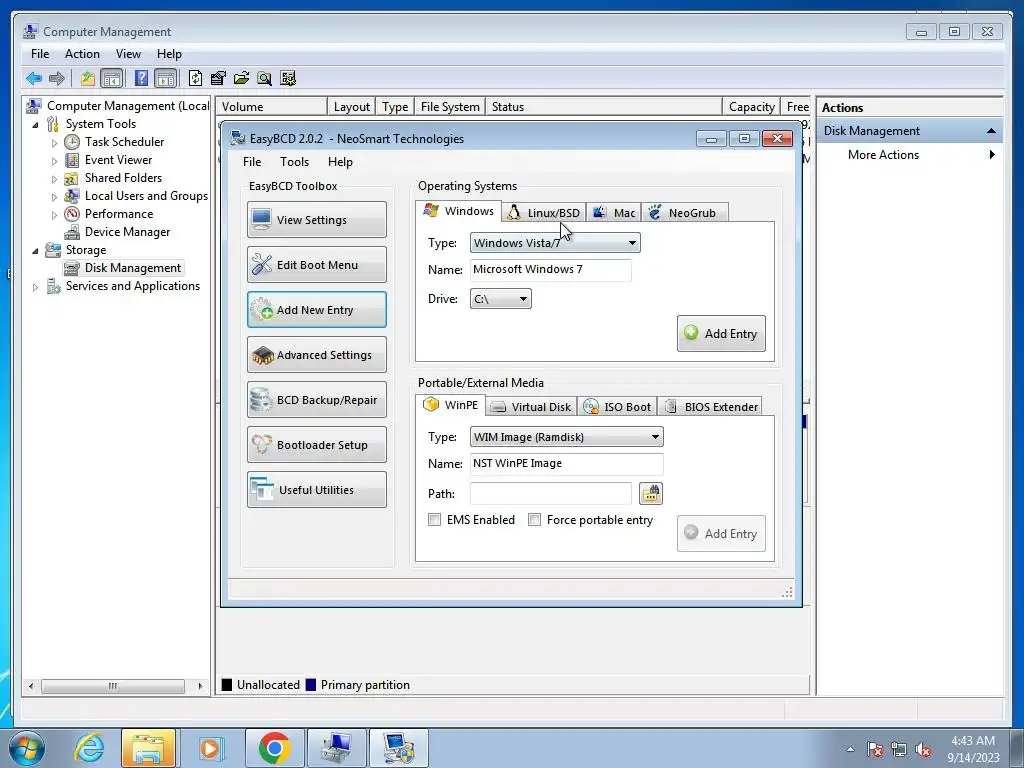Click the Properties toolbar icon with checkmark
The image size is (1024, 768).
218,78
